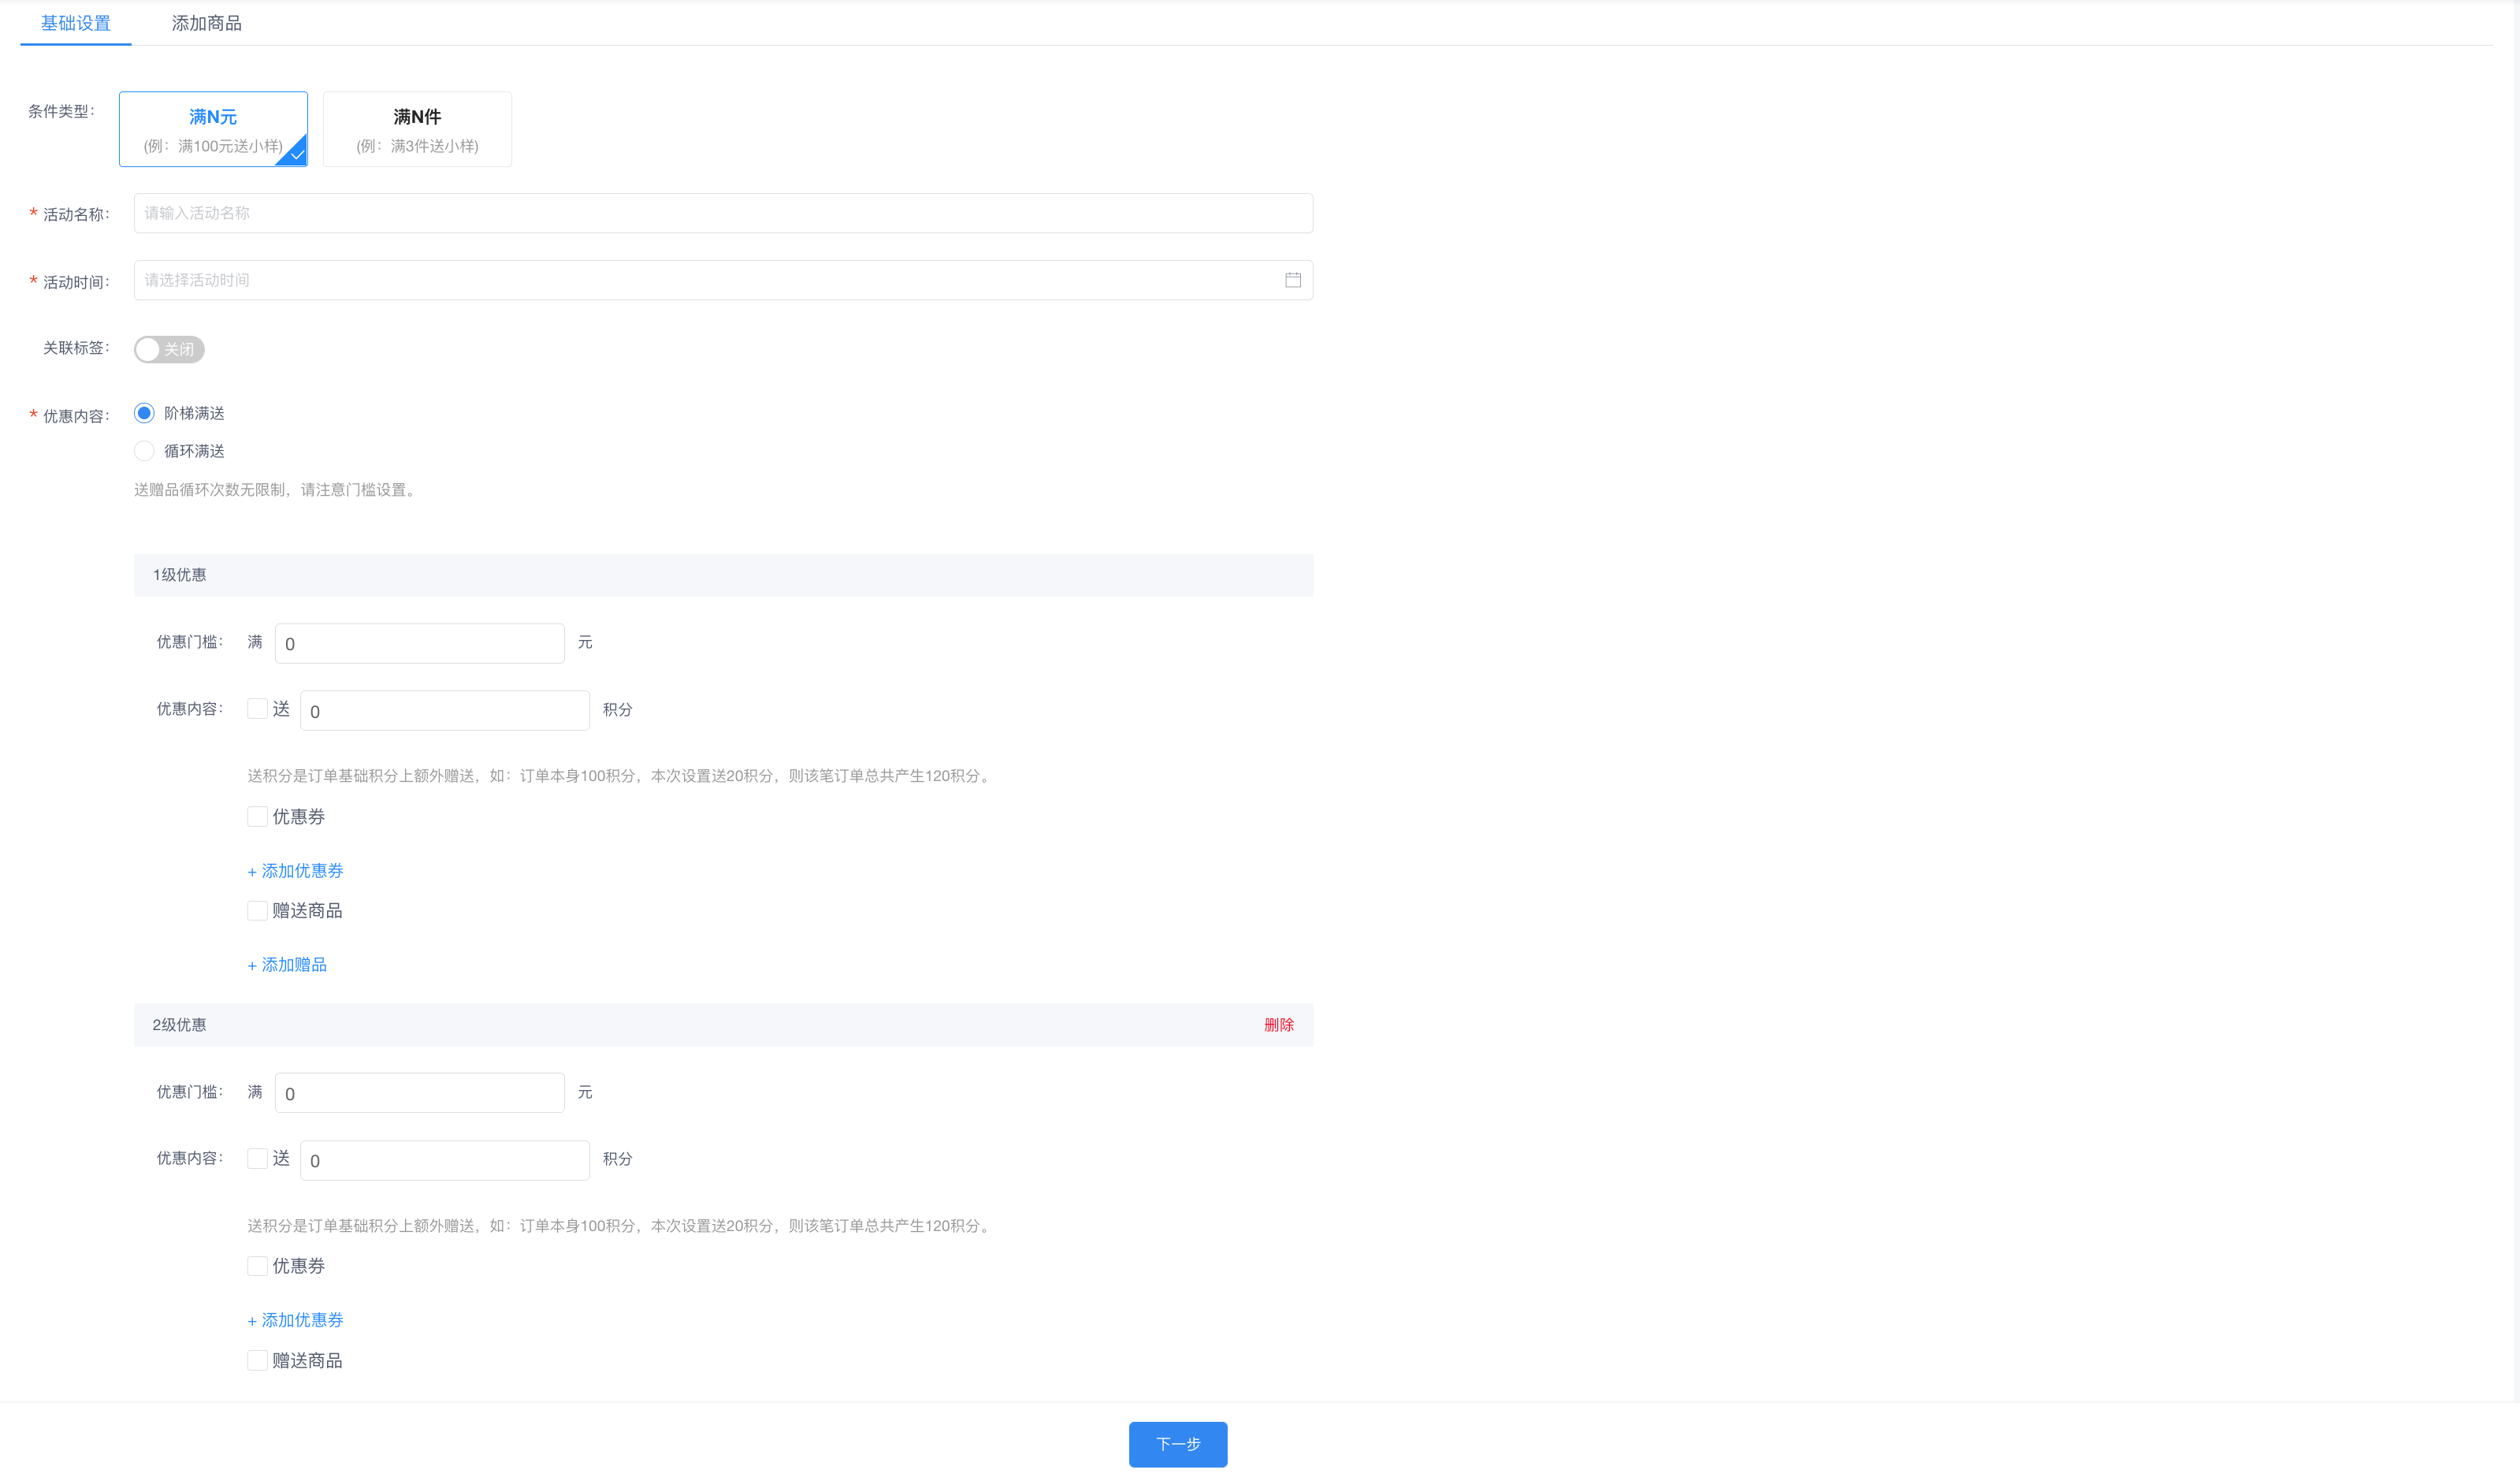Click the 添加赠品 link
The image size is (2520, 1477).
point(287,965)
